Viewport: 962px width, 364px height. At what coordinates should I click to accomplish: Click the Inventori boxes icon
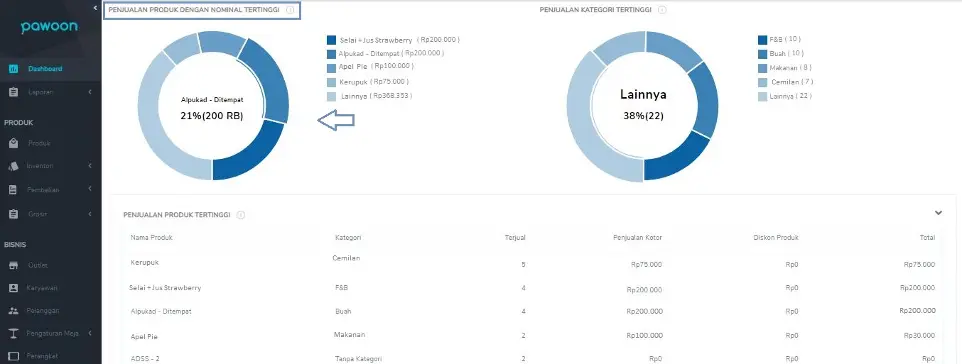(13, 166)
